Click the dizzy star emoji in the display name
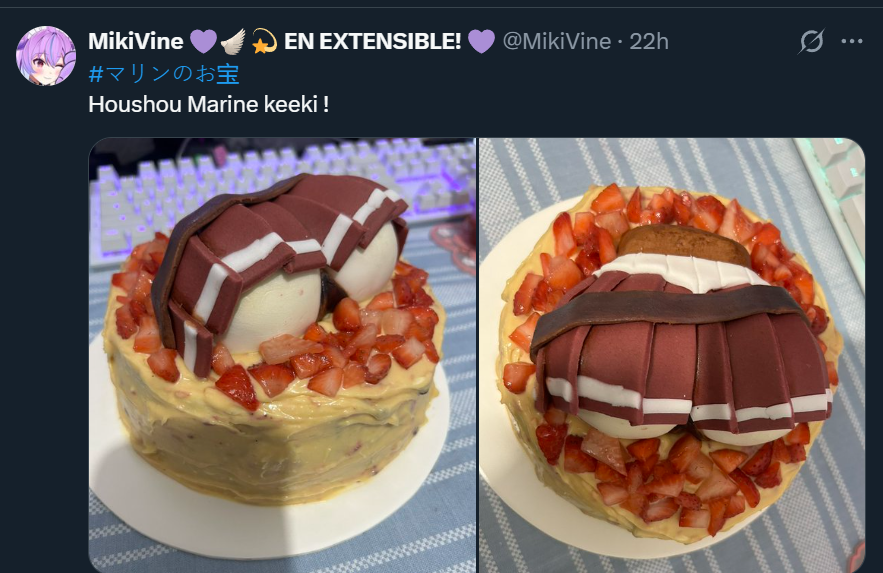 (264, 41)
